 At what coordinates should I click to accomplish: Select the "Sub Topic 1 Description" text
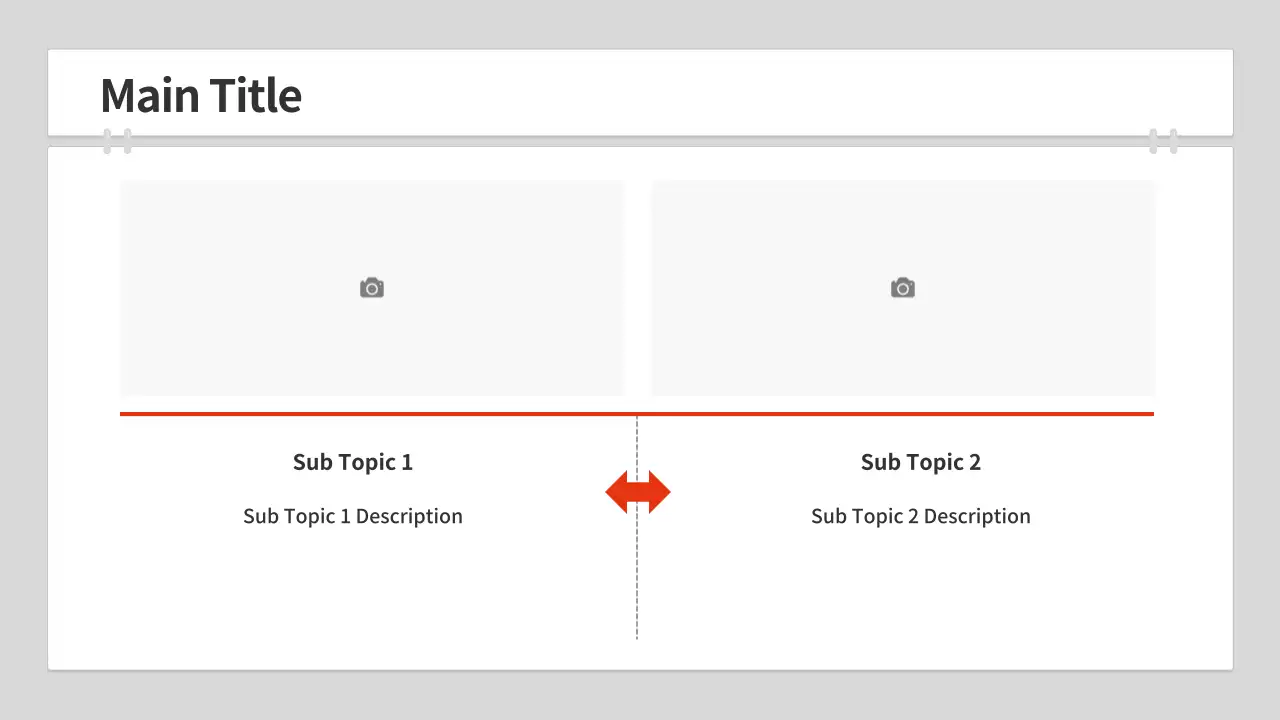(x=353, y=516)
